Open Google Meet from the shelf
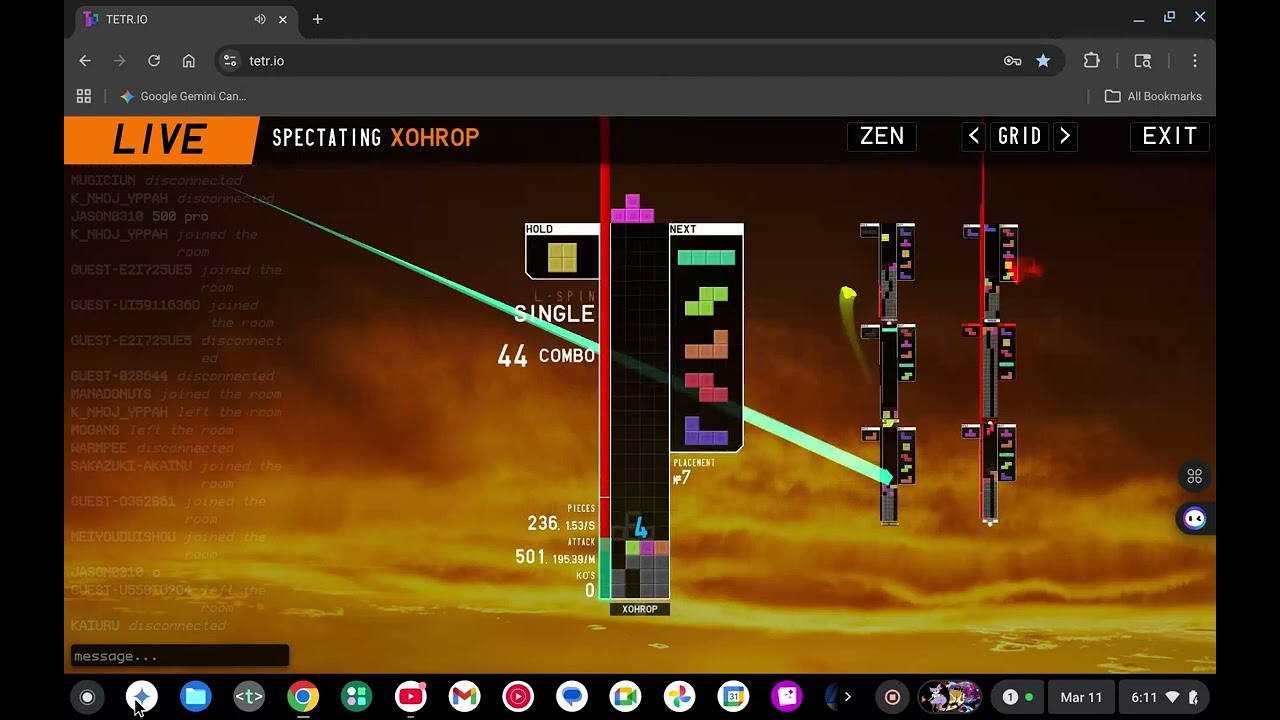Image resolution: width=1280 pixels, height=720 pixels. [626, 697]
